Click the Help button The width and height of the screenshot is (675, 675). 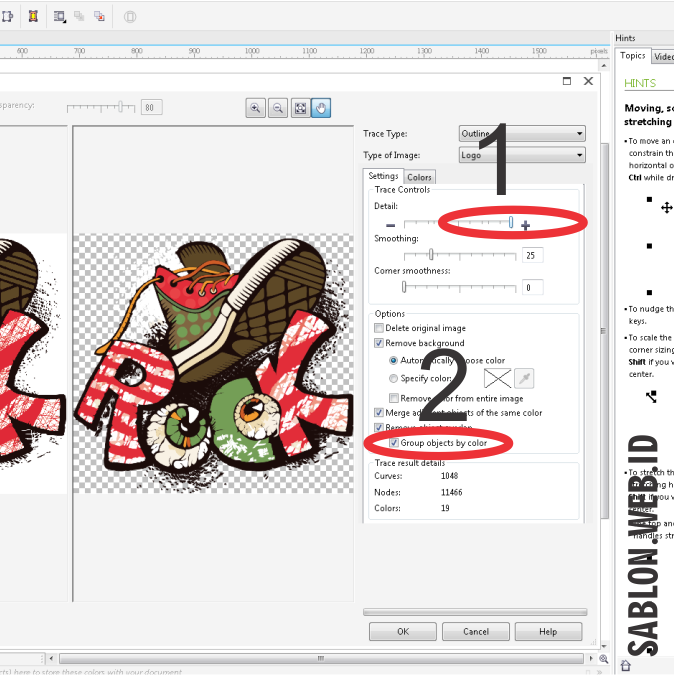pos(548,632)
